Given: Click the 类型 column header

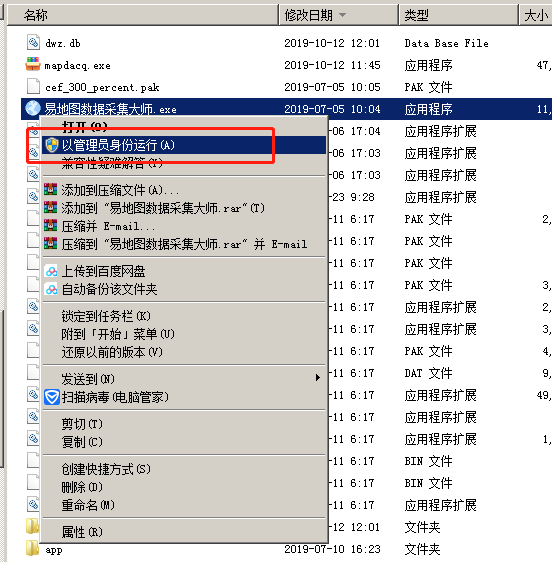Looking at the screenshot, I should [458, 15].
